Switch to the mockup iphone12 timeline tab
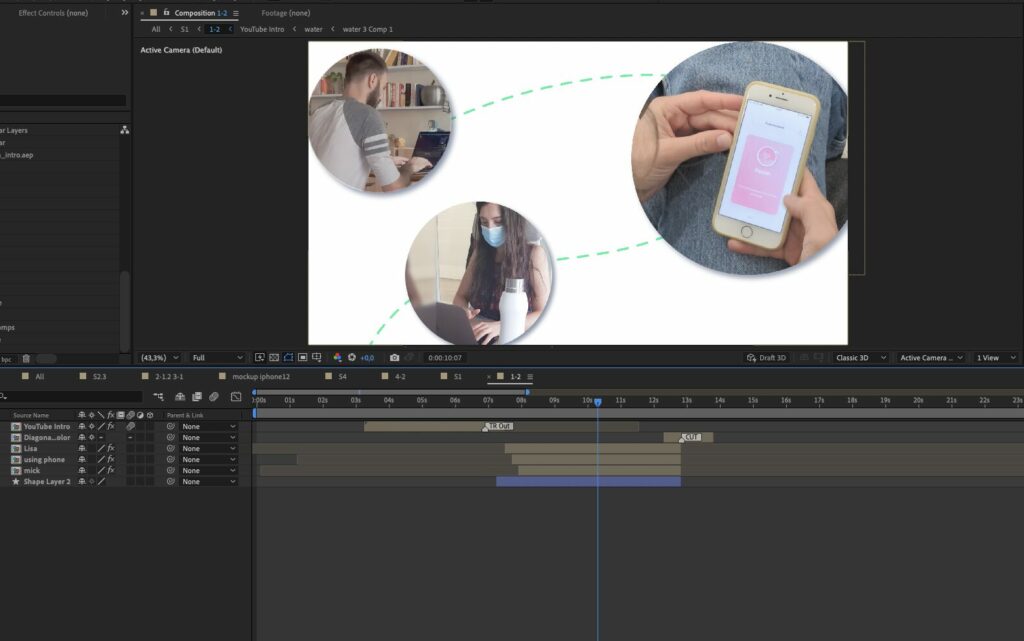 (x=259, y=377)
